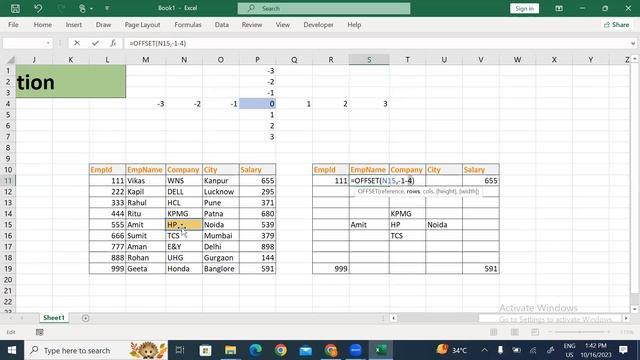Click the Search box in title bar

point(324,8)
